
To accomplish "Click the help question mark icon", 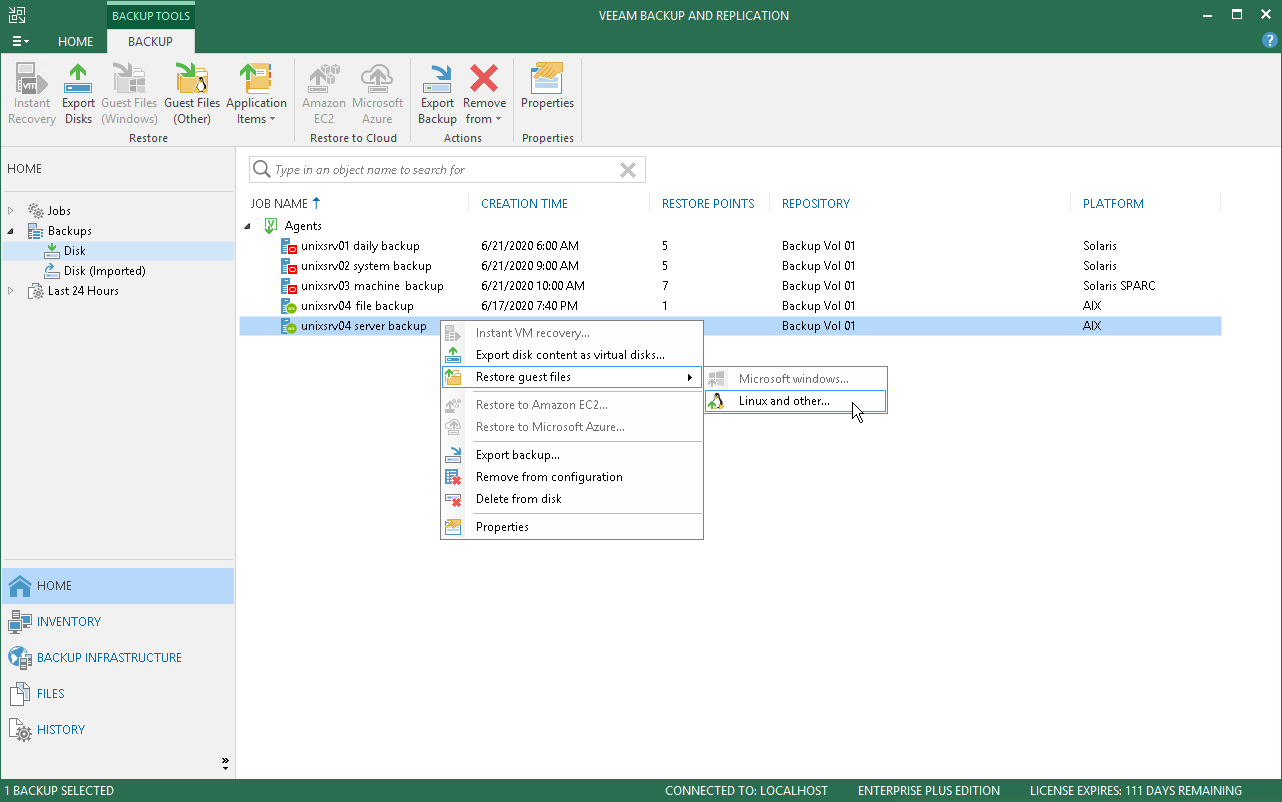I will coord(1269,41).
